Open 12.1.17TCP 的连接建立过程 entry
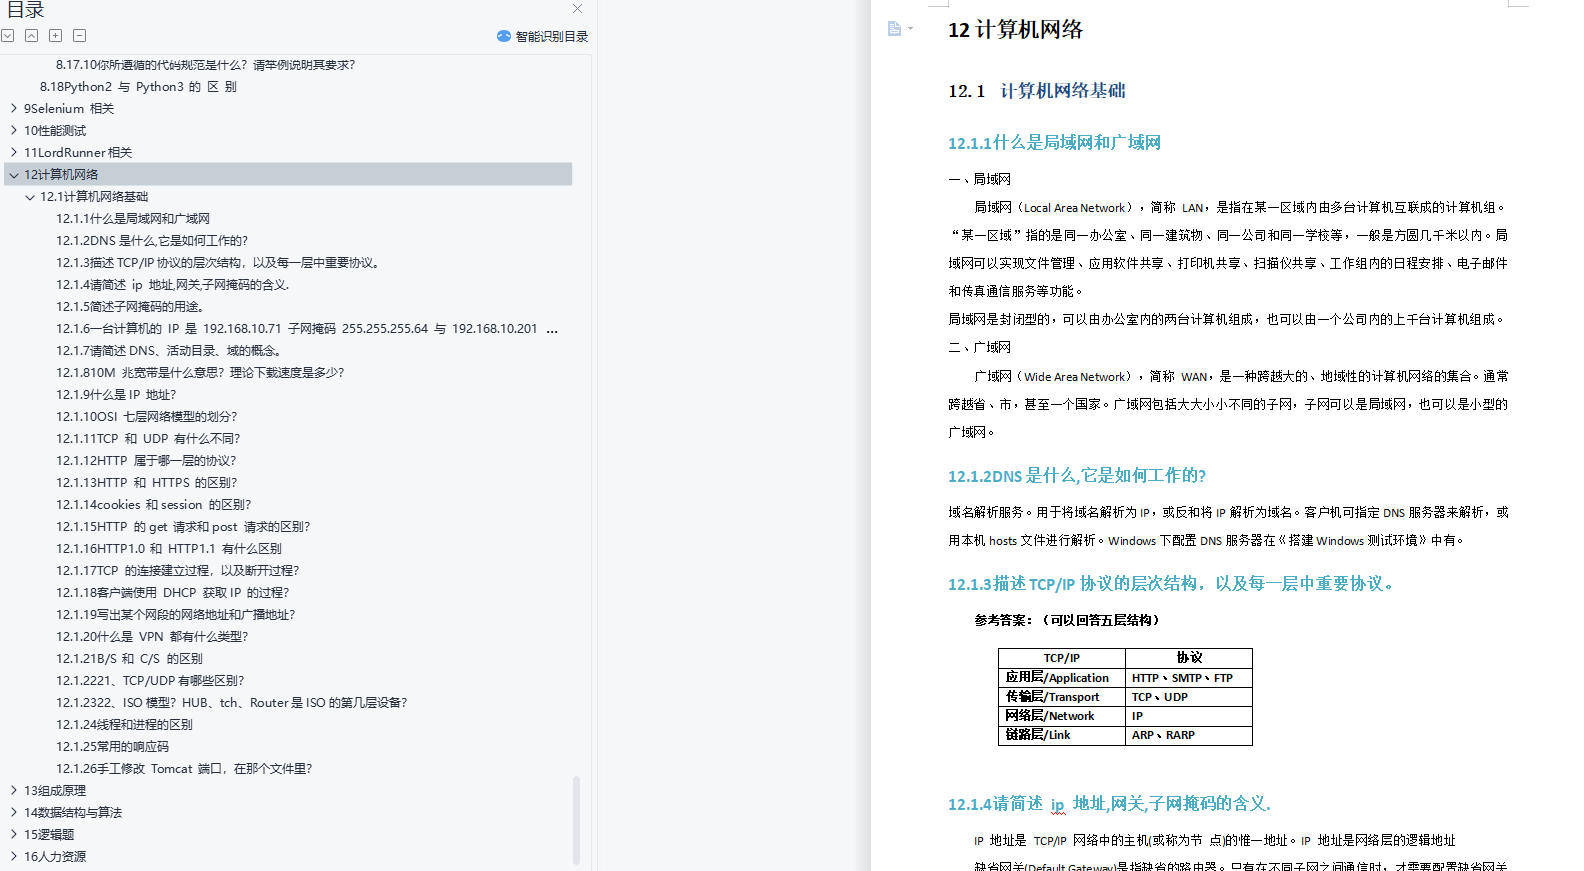Viewport: 1584px width, 871px height. 178,570
